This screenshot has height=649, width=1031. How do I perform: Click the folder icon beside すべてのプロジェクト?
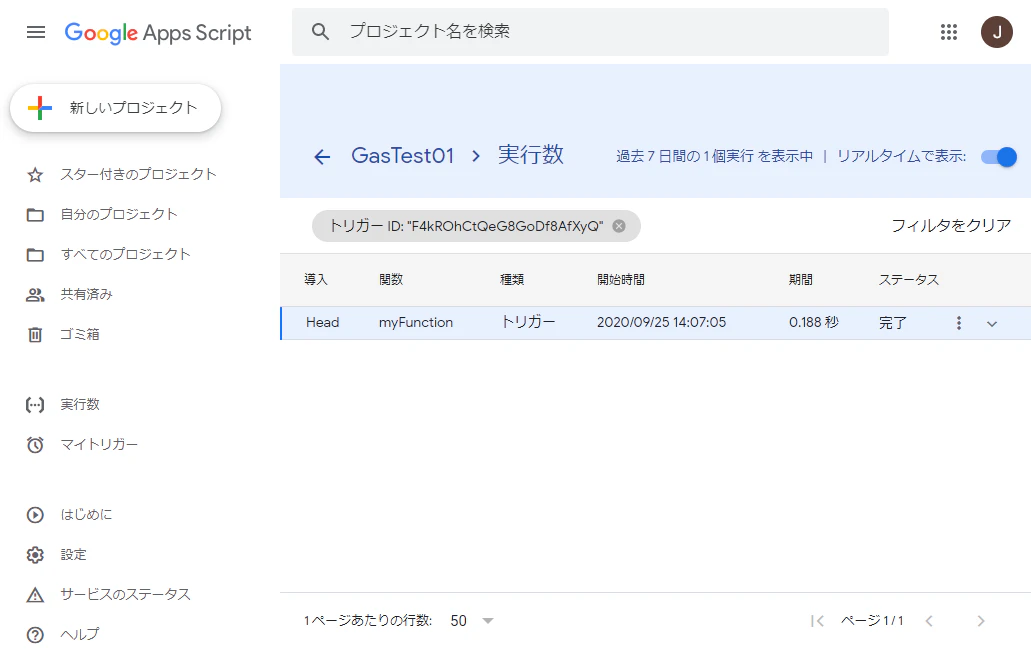(35, 255)
